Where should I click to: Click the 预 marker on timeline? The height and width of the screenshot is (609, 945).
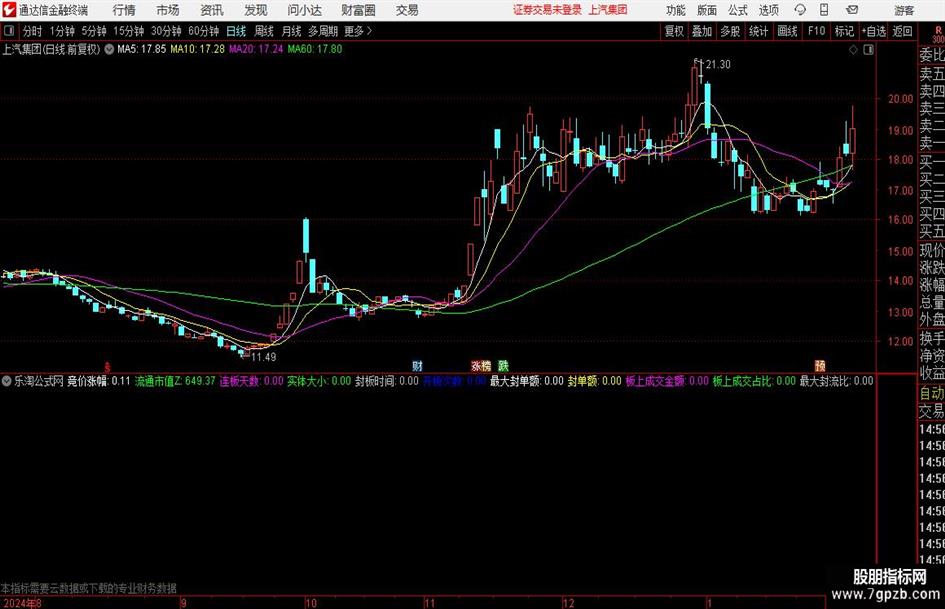click(x=820, y=366)
